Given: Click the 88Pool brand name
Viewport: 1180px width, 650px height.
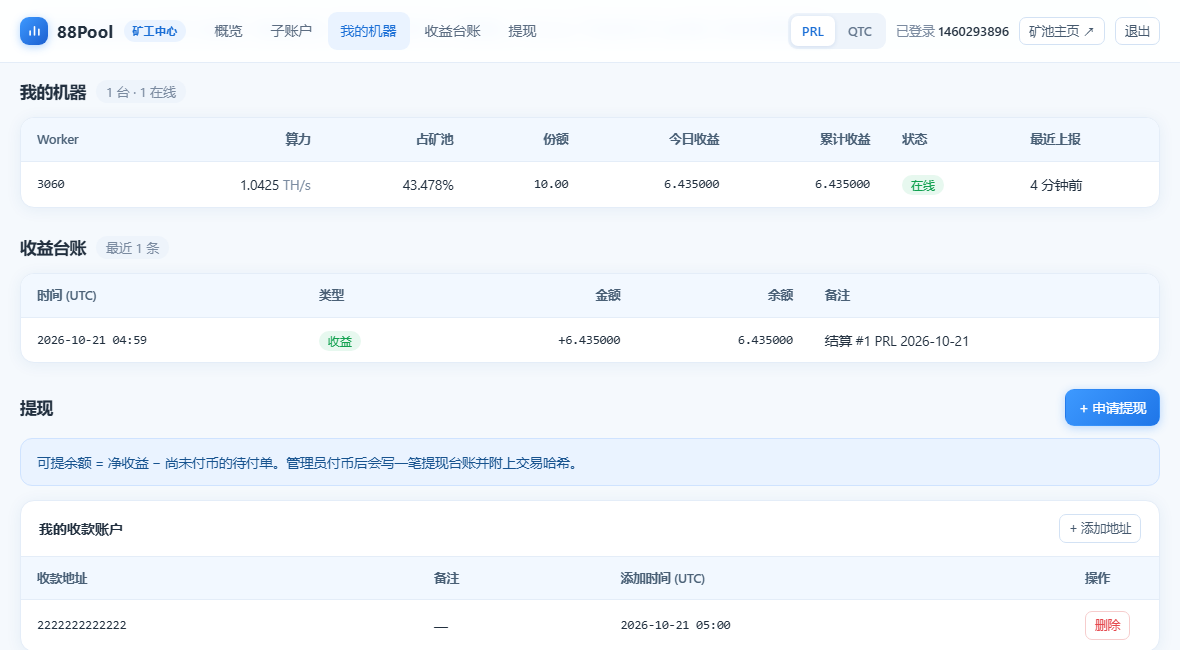Looking at the screenshot, I should 85,32.
